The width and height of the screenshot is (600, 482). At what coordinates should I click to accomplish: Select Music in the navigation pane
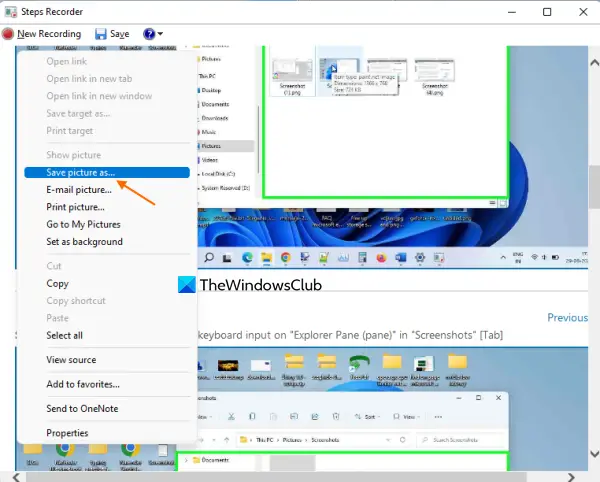(x=209, y=132)
